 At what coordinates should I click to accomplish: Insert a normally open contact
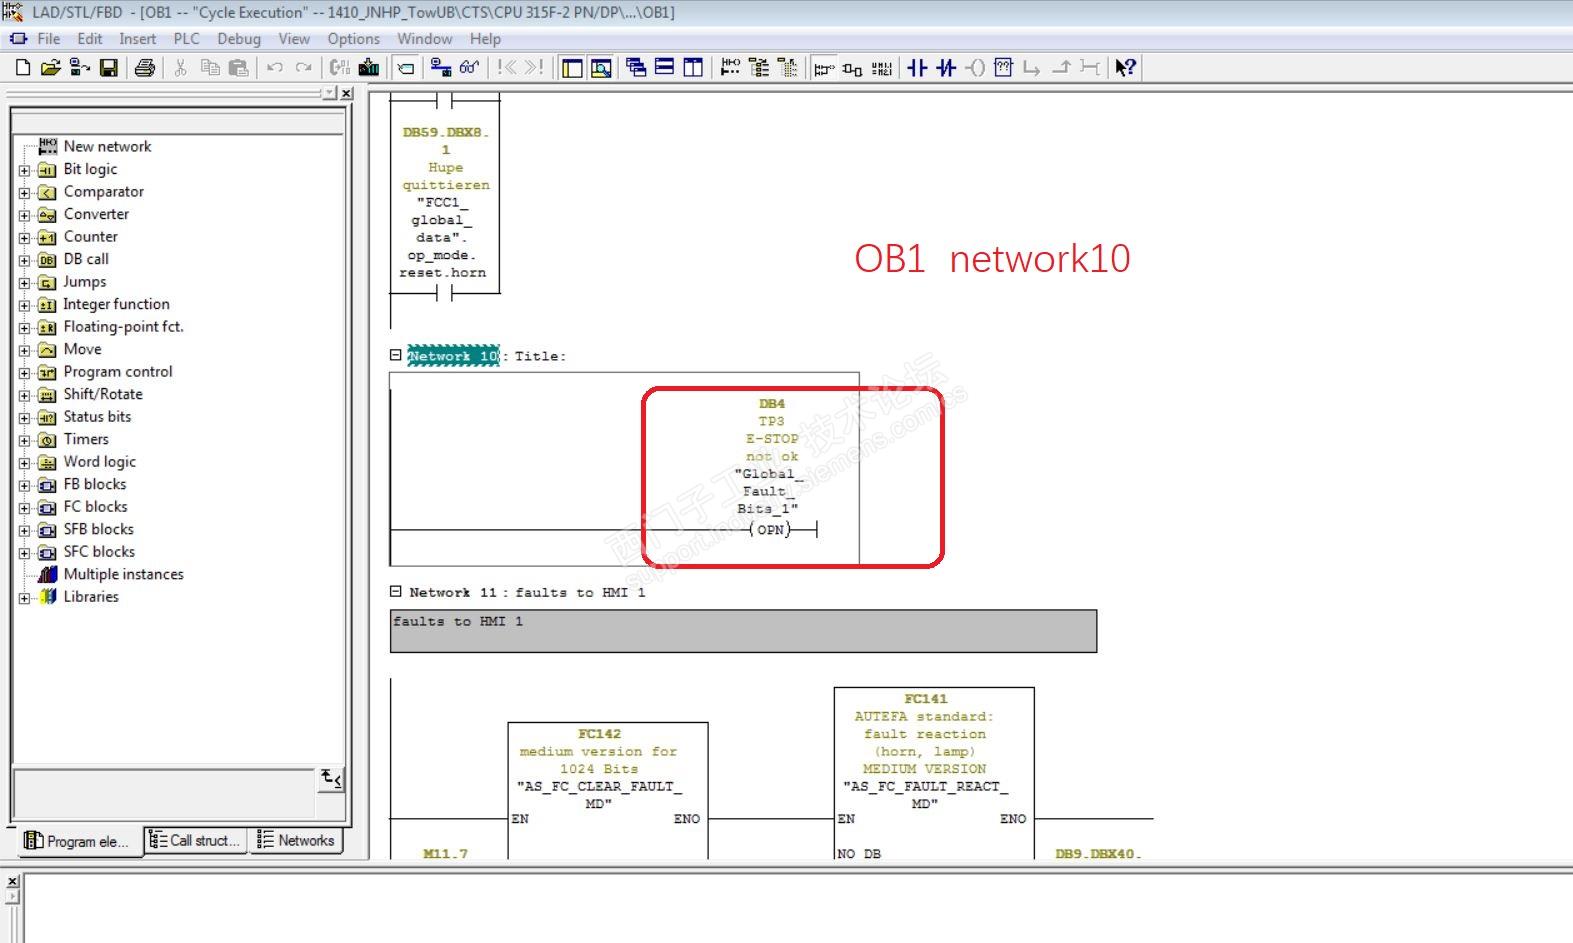tap(917, 68)
